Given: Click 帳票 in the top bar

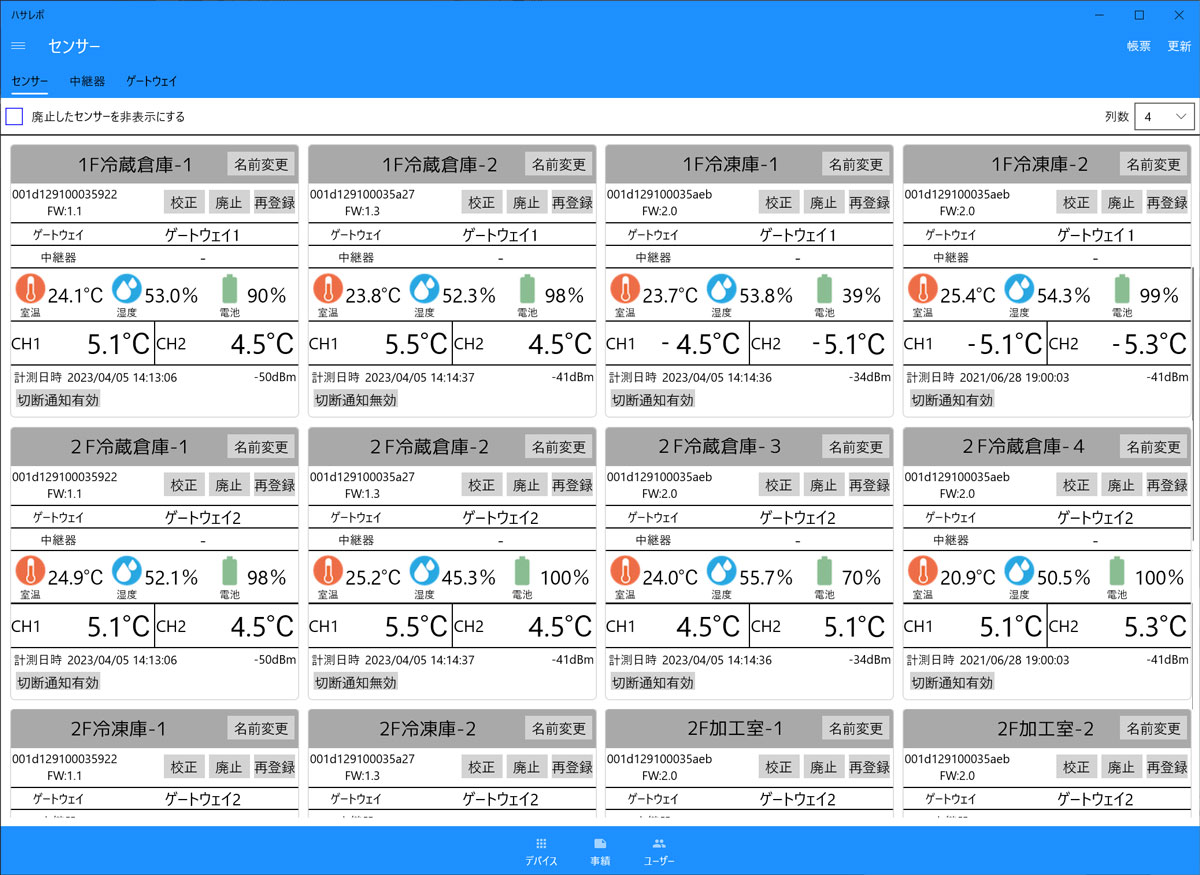Looking at the screenshot, I should click(1138, 46).
